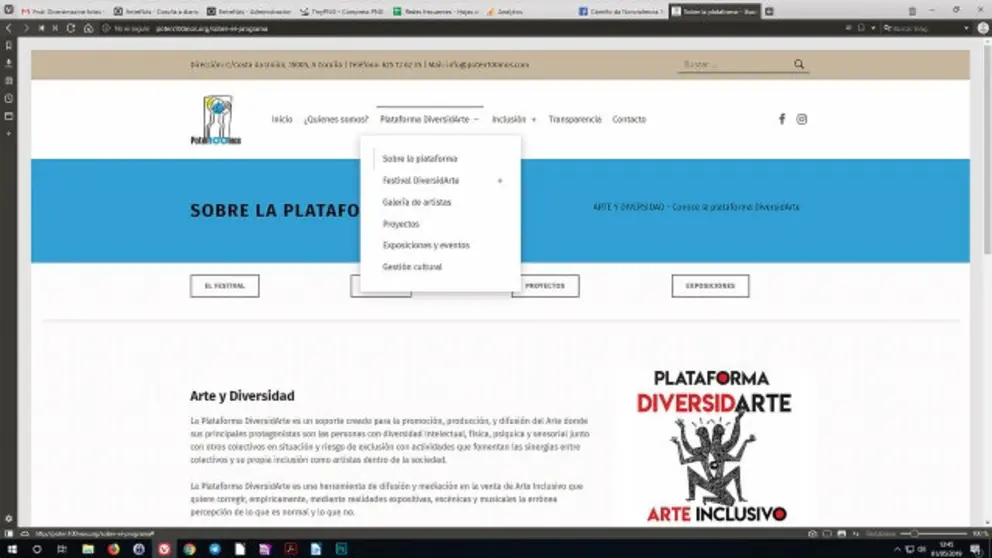
Task: Open the closed tabs trash can
Action: (x=912, y=11)
